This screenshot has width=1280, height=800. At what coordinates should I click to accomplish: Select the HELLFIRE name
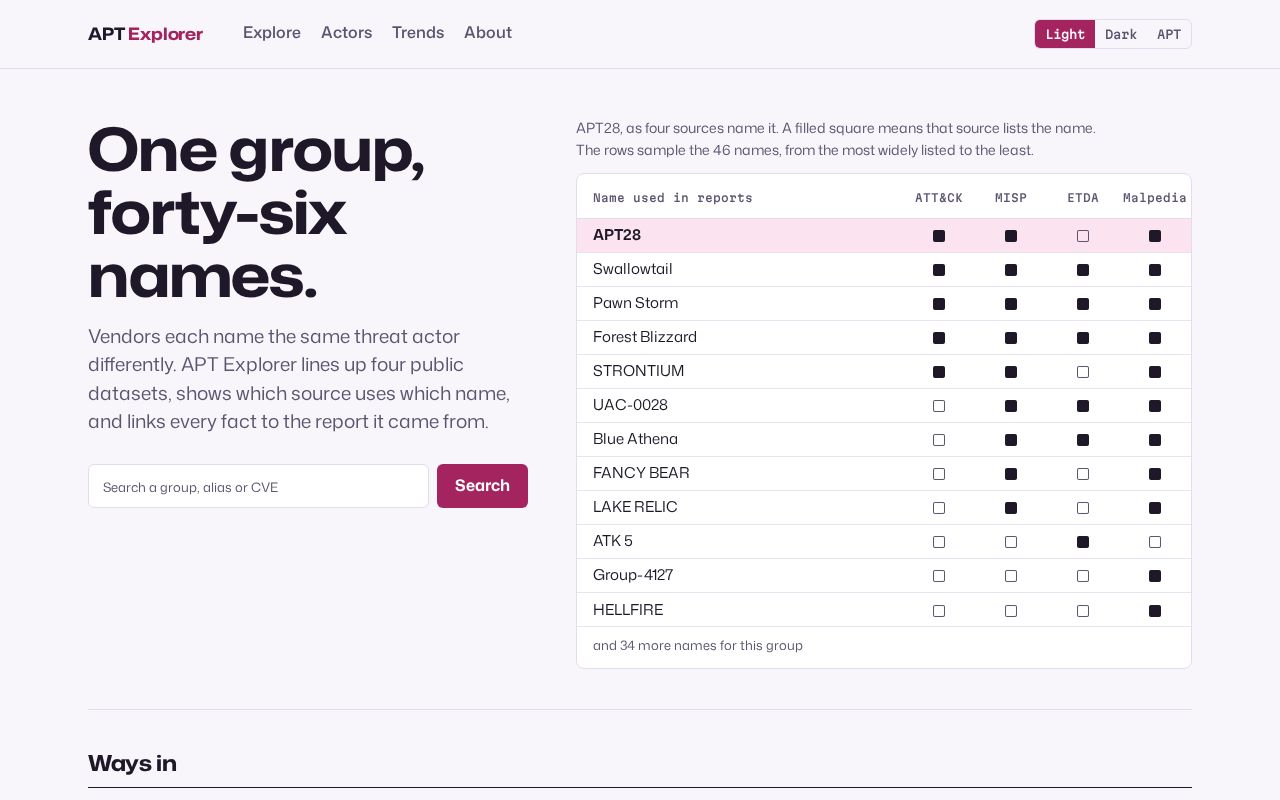(628, 610)
